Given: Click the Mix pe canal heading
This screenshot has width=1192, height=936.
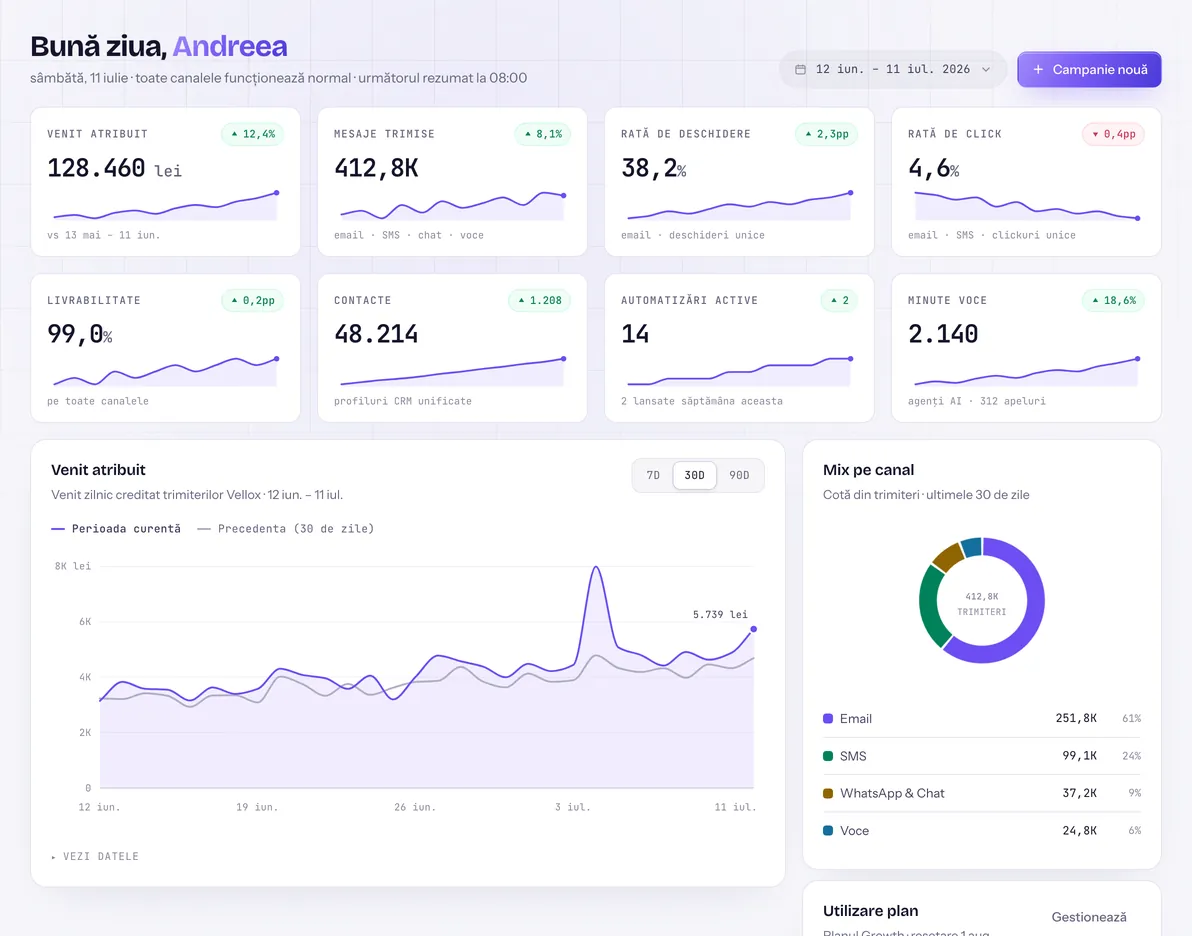Looking at the screenshot, I should click(x=868, y=470).
